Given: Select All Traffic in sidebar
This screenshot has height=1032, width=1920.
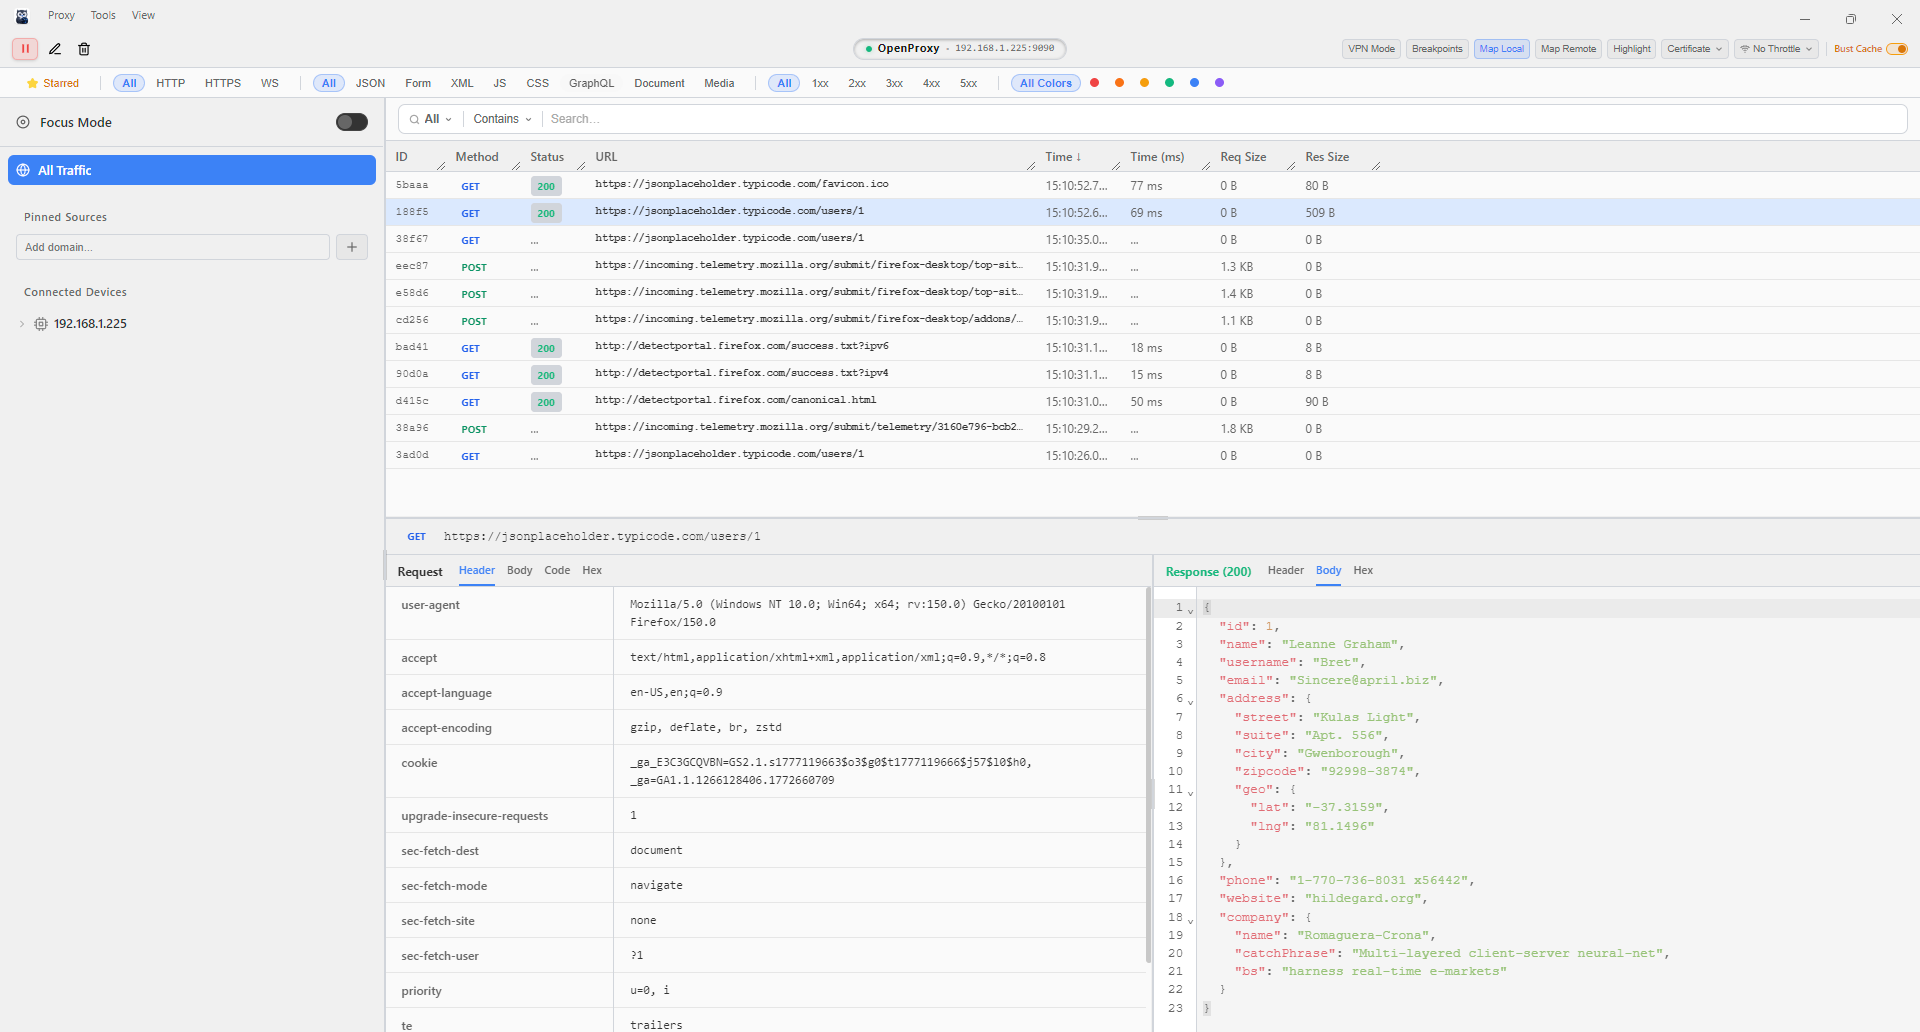Looking at the screenshot, I should (192, 170).
